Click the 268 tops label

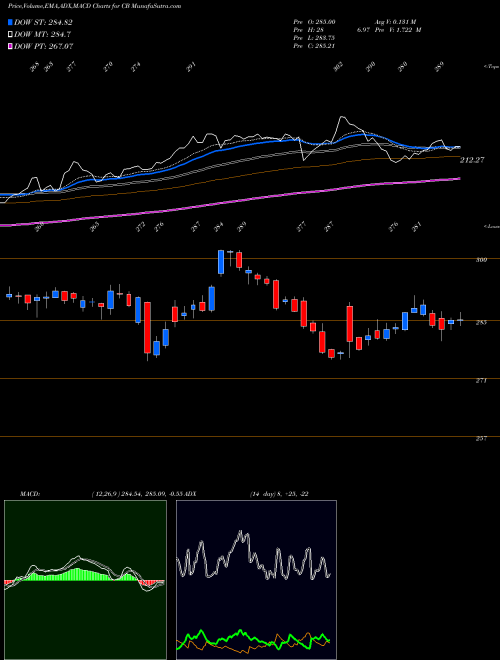coord(35,67)
